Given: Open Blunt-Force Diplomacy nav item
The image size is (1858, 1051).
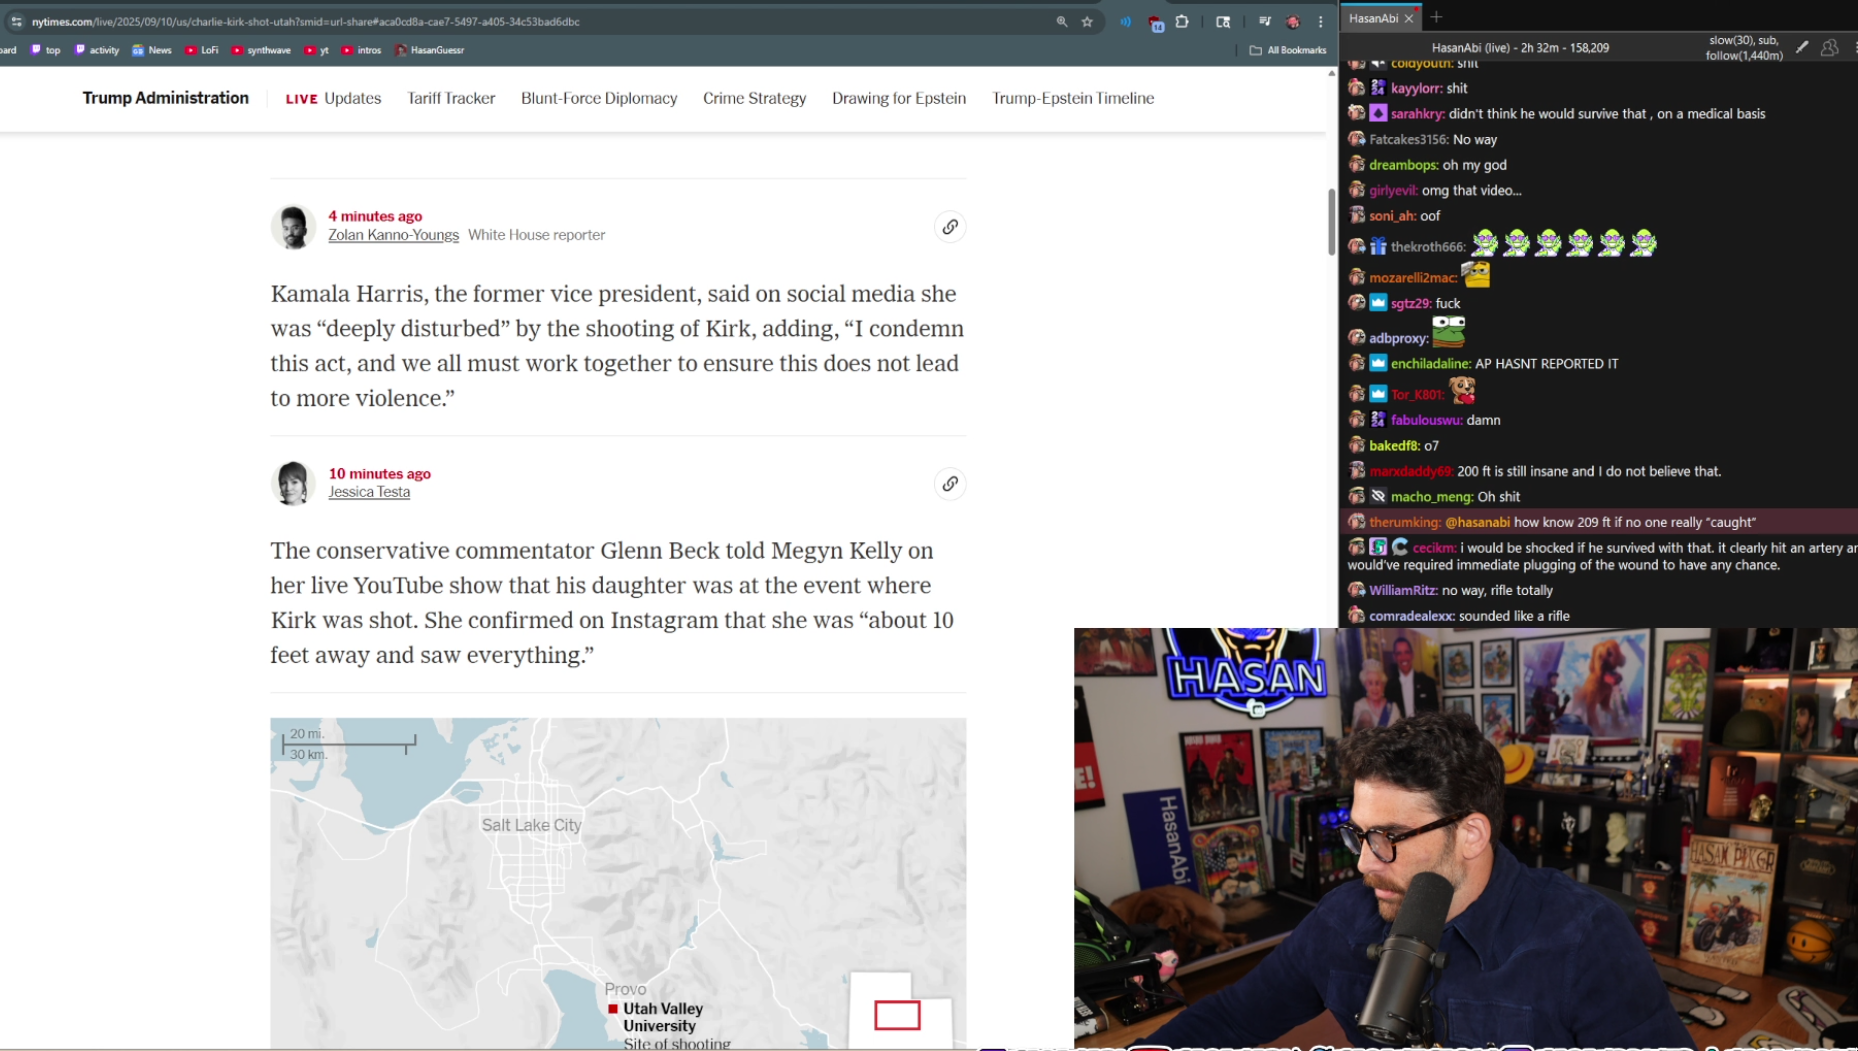Looking at the screenshot, I should (599, 98).
